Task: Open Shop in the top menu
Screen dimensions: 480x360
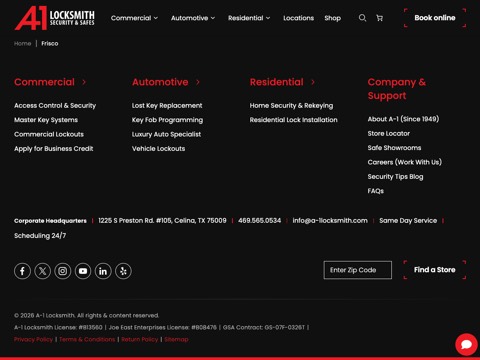Action: pos(333,18)
